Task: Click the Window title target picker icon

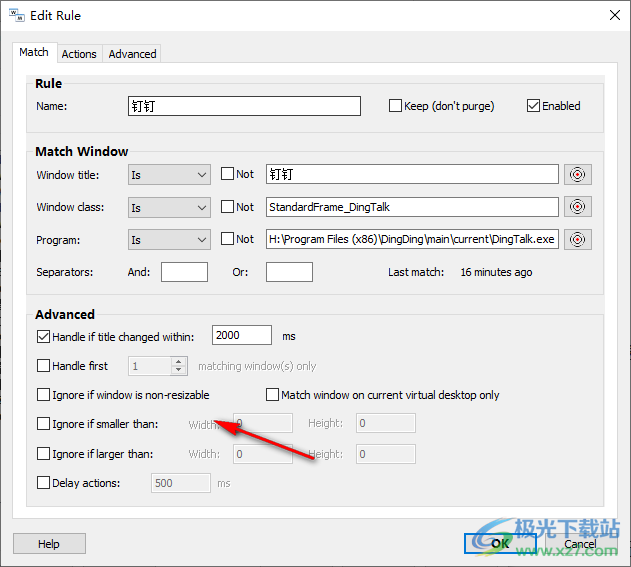Action: pos(577,175)
